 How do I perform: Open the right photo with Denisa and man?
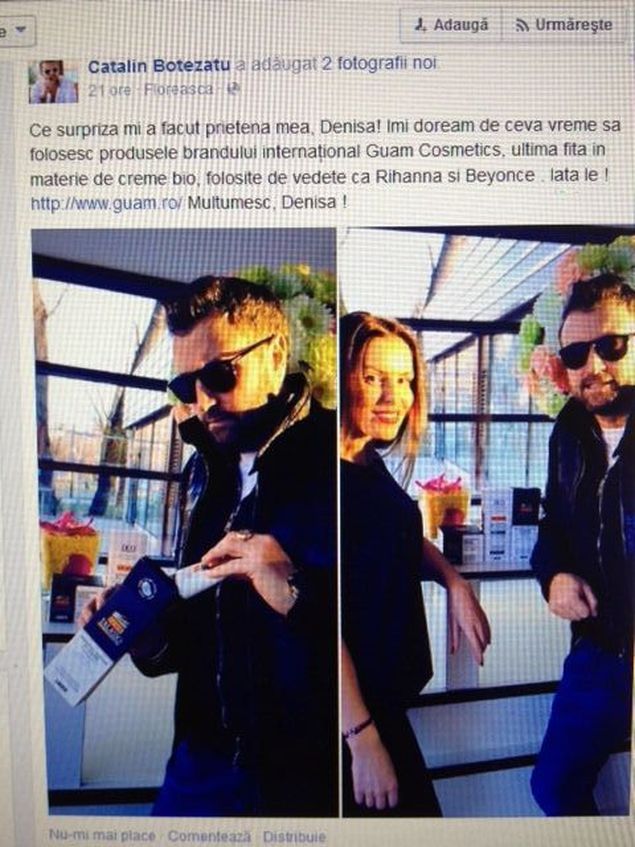tap(487, 521)
